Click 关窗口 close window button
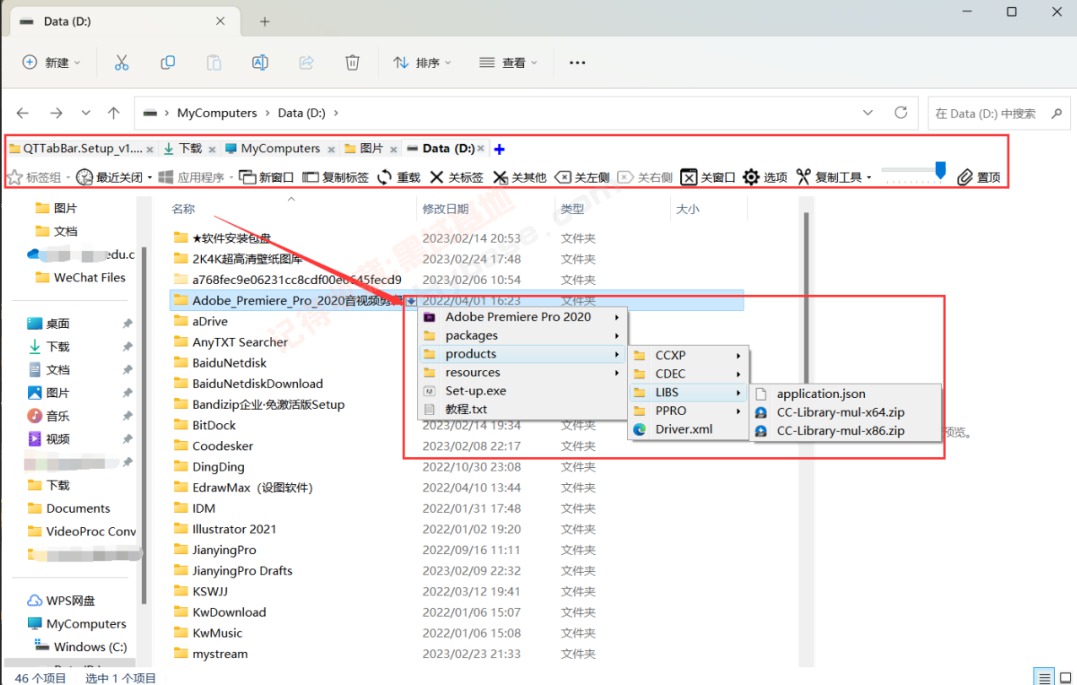1077x685 pixels. [708, 177]
